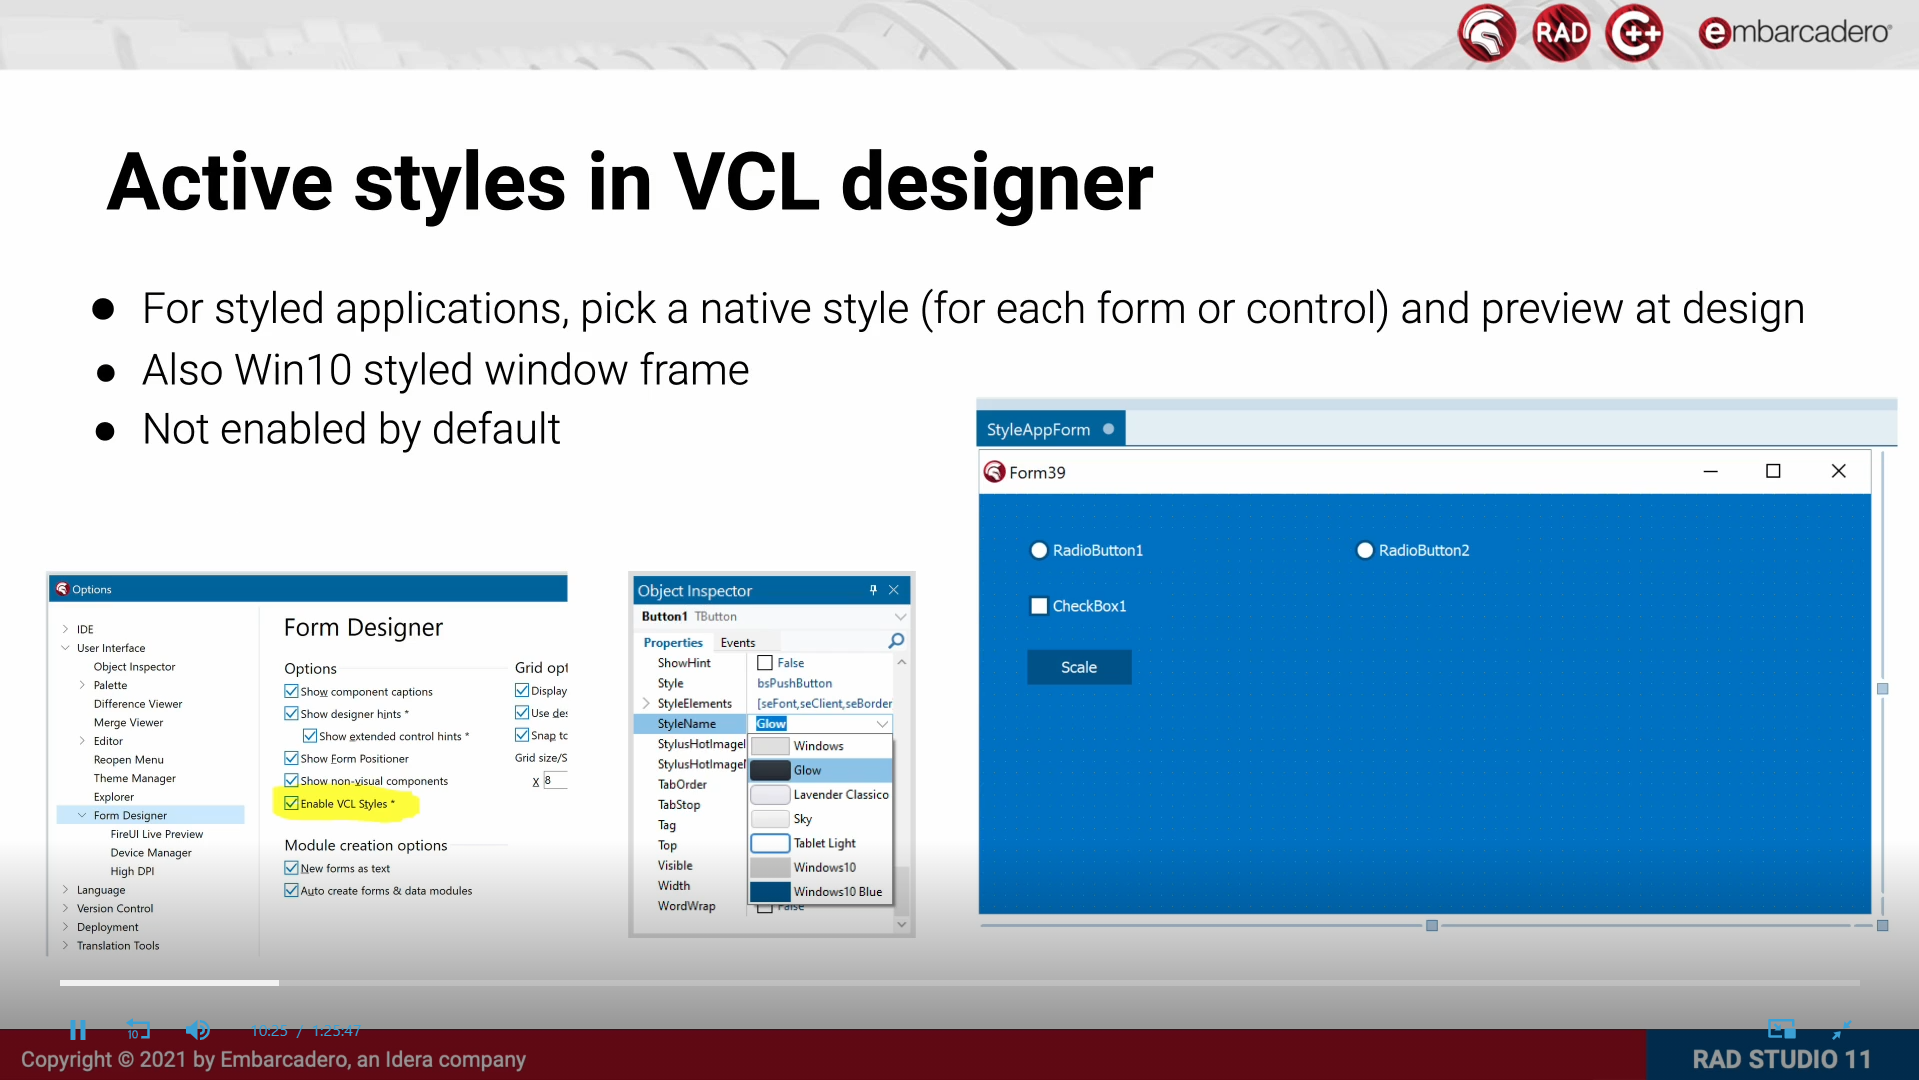Click the Object Inspector search magnifier
The width and height of the screenshot is (1919, 1080).
point(896,641)
